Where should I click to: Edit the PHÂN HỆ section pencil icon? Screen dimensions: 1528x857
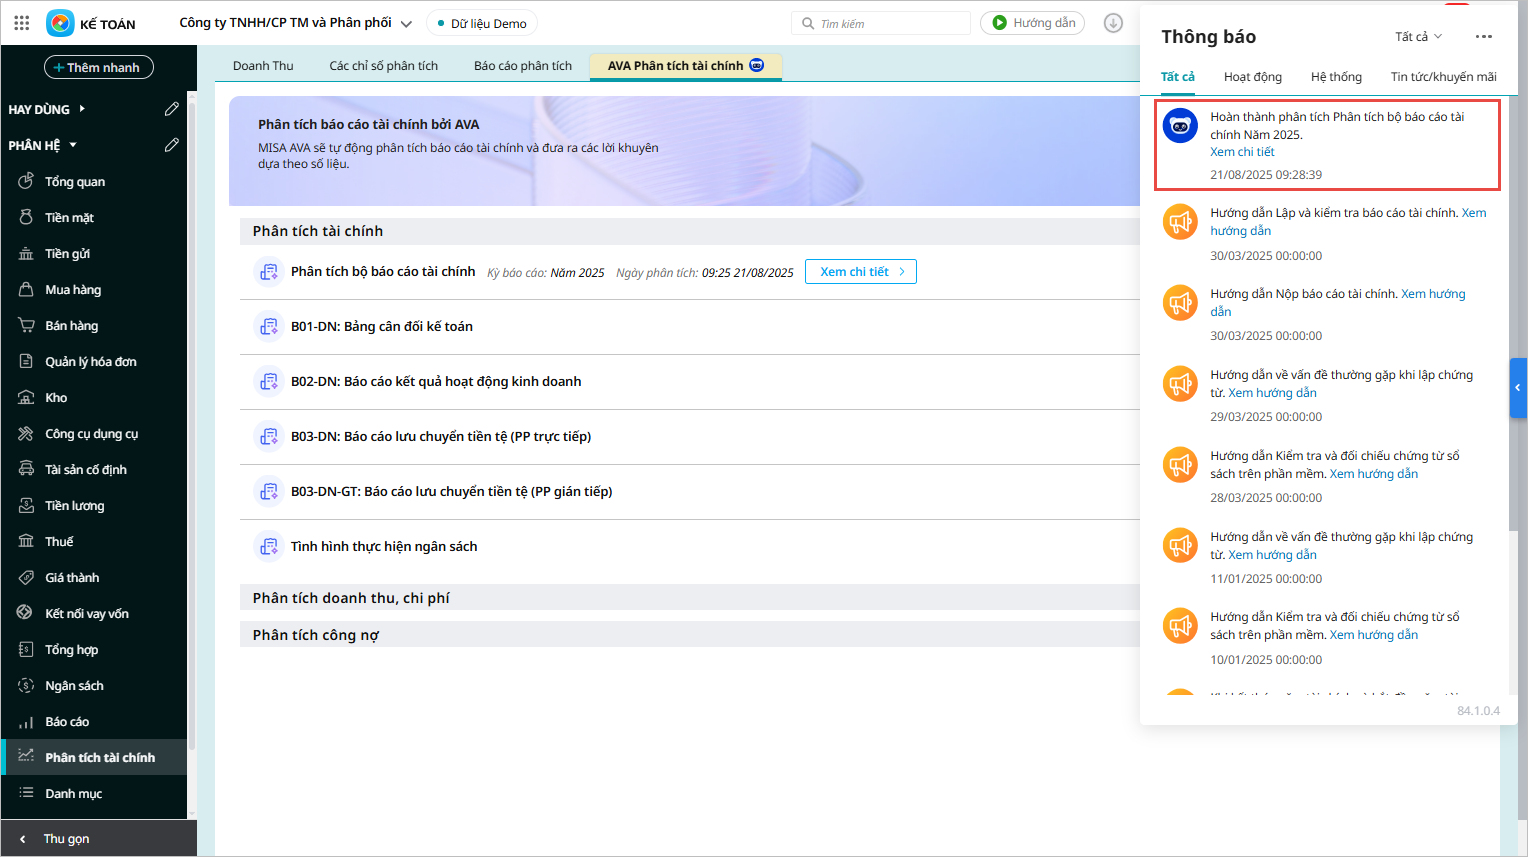[171, 145]
